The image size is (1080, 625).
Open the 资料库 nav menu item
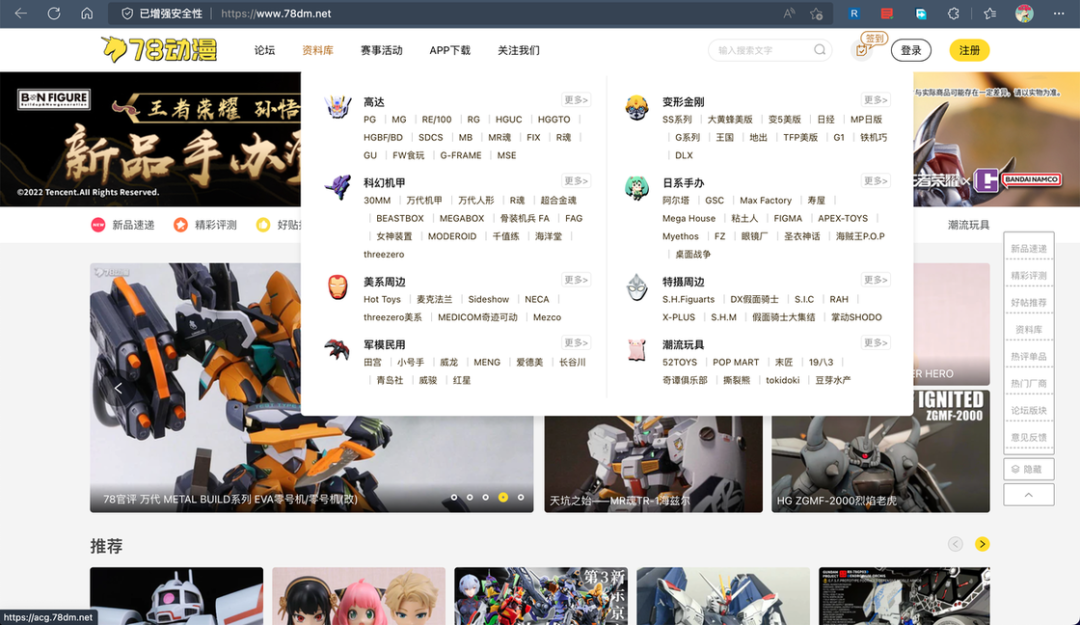[x=318, y=50]
